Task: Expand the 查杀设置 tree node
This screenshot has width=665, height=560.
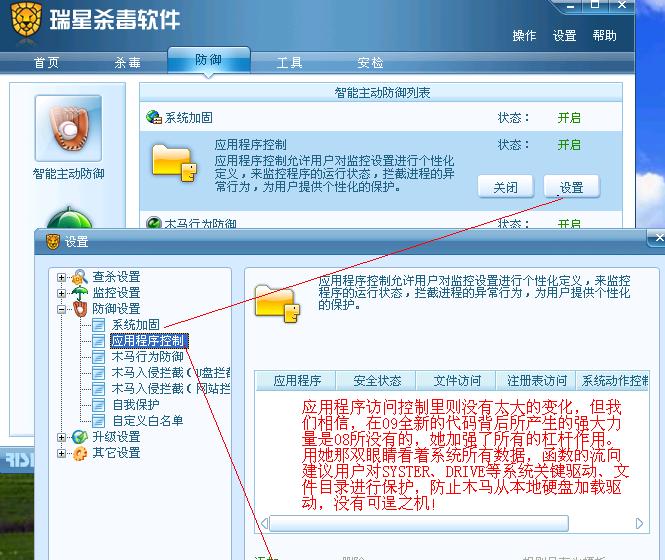Action: pyautogui.click(x=61, y=277)
